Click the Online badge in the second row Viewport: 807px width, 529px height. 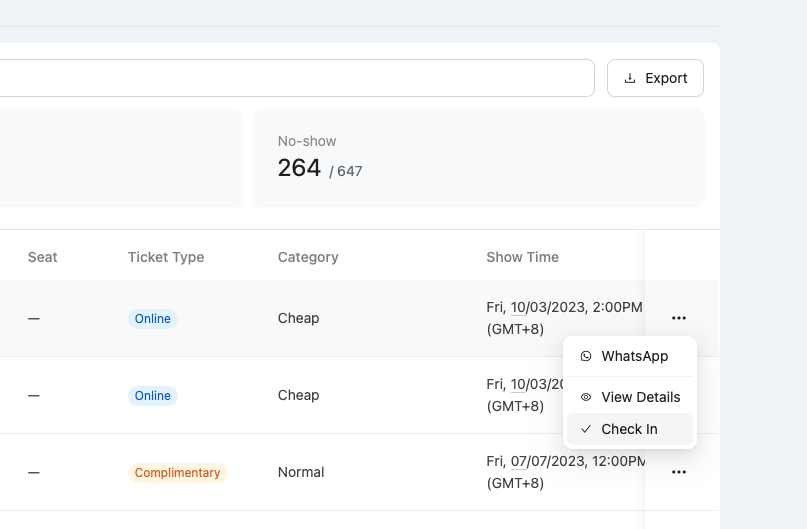pos(153,396)
